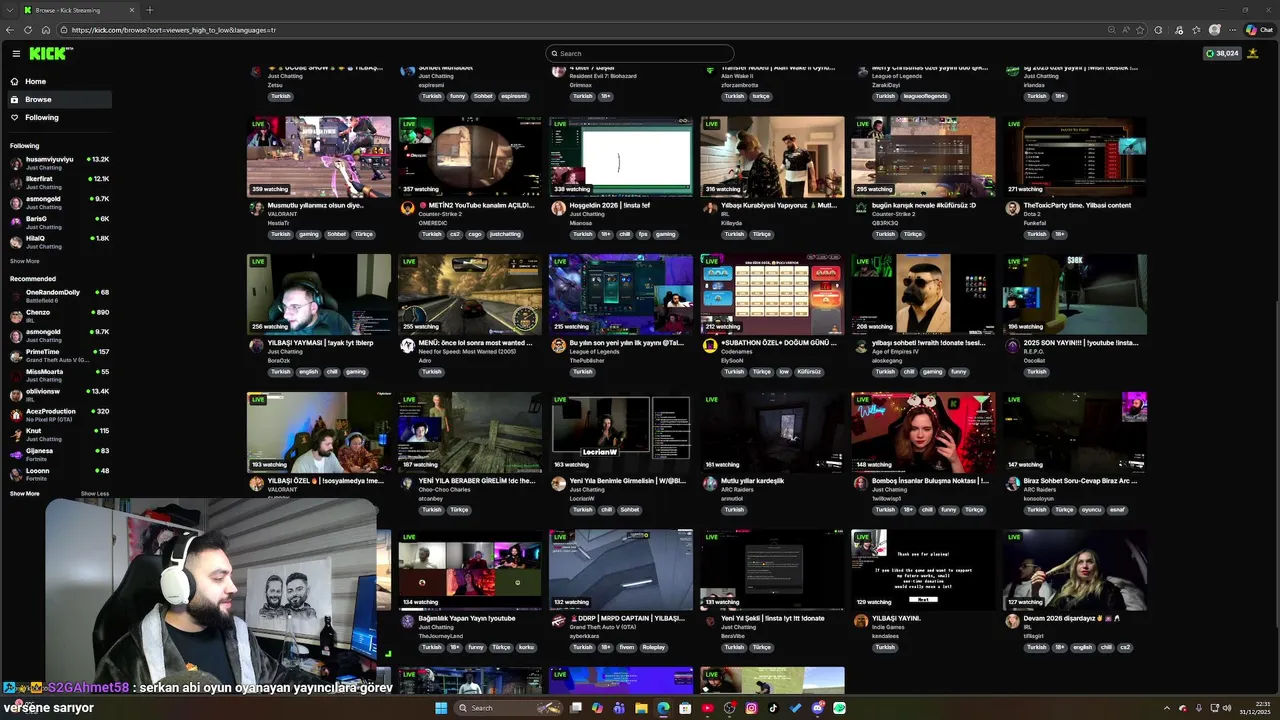Open Dota 2 stream thumbnail with 271 watching
The height and width of the screenshot is (720, 1280).
click(x=1075, y=156)
